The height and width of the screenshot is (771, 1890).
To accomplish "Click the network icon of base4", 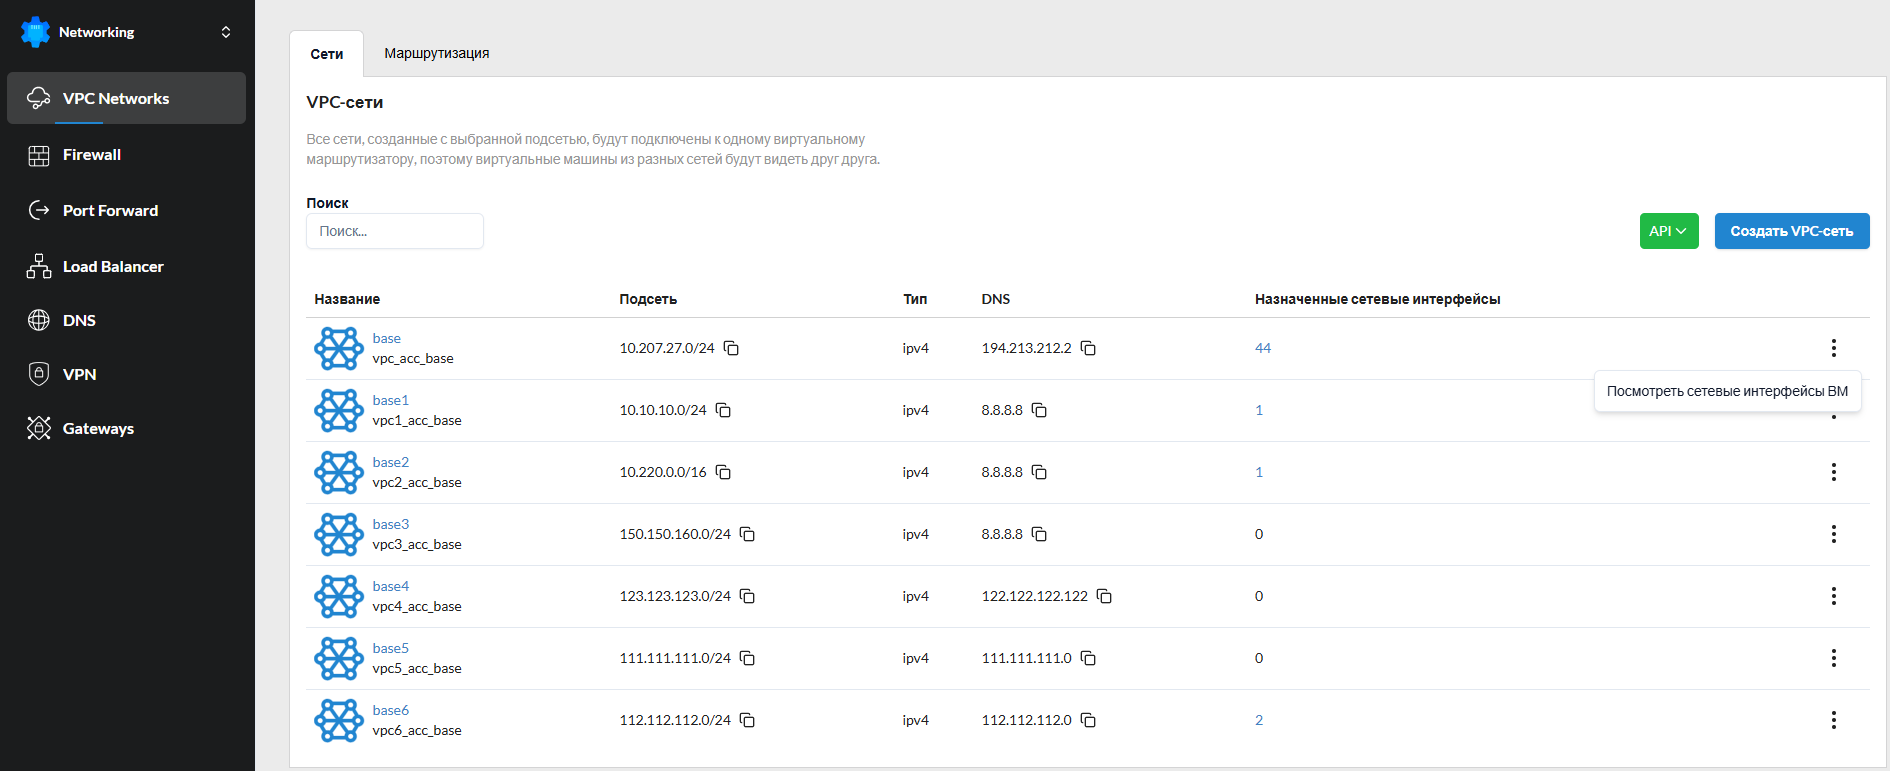I will click(339, 596).
